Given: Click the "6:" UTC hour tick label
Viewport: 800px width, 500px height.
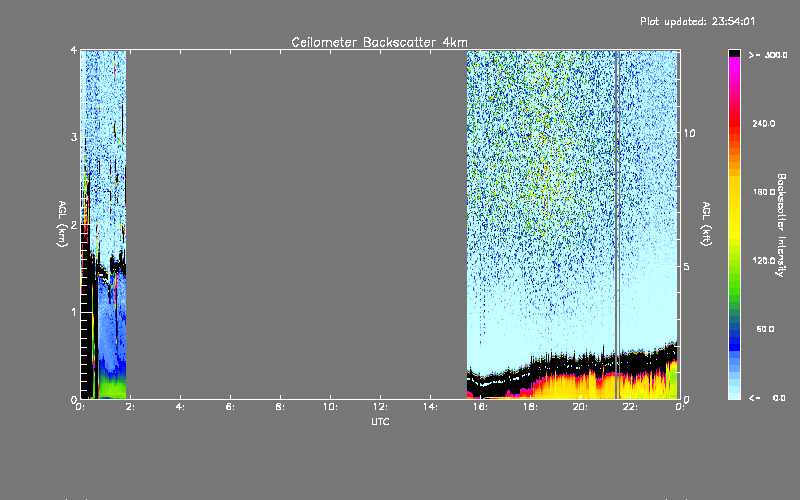Looking at the screenshot, I should click(230, 407).
